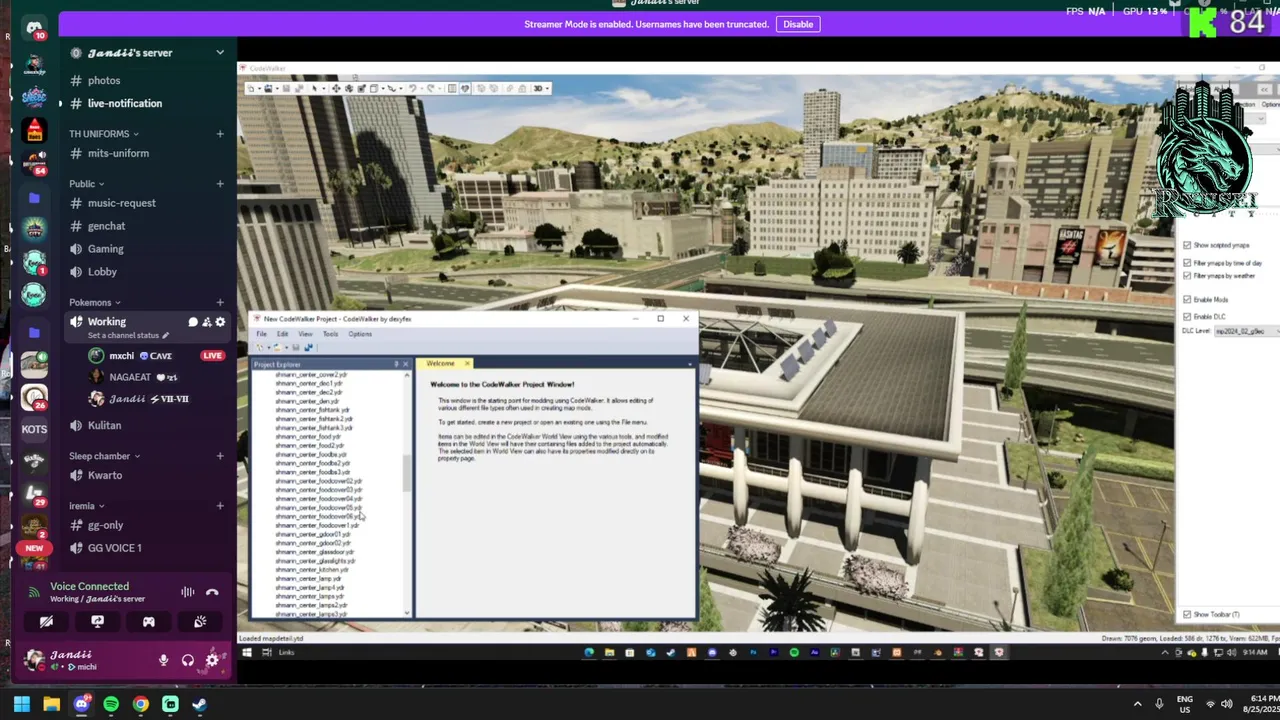
Task: Open Working channel settings gear
Action: click(x=220, y=322)
